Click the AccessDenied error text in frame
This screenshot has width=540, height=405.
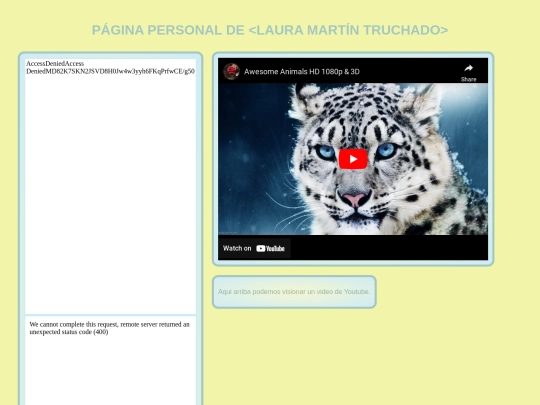point(110,68)
